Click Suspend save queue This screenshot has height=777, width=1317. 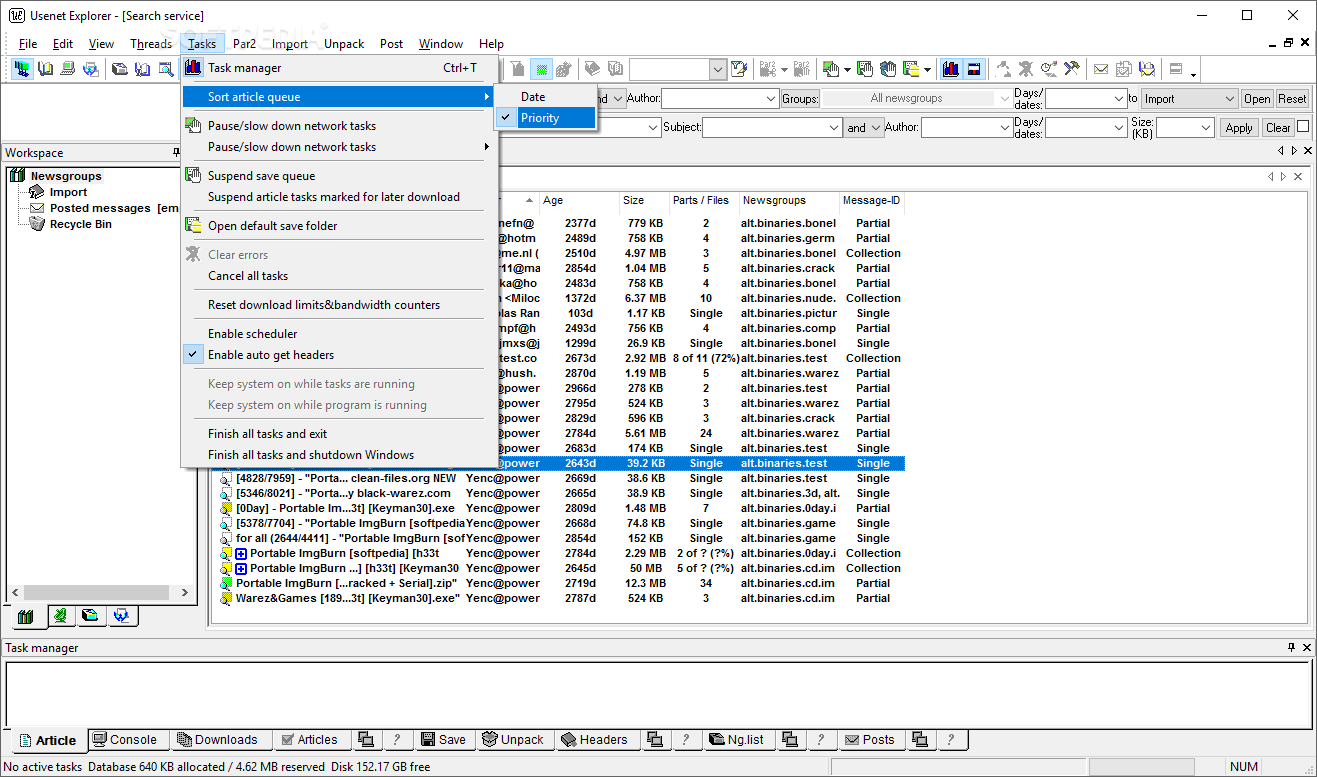(339, 175)
